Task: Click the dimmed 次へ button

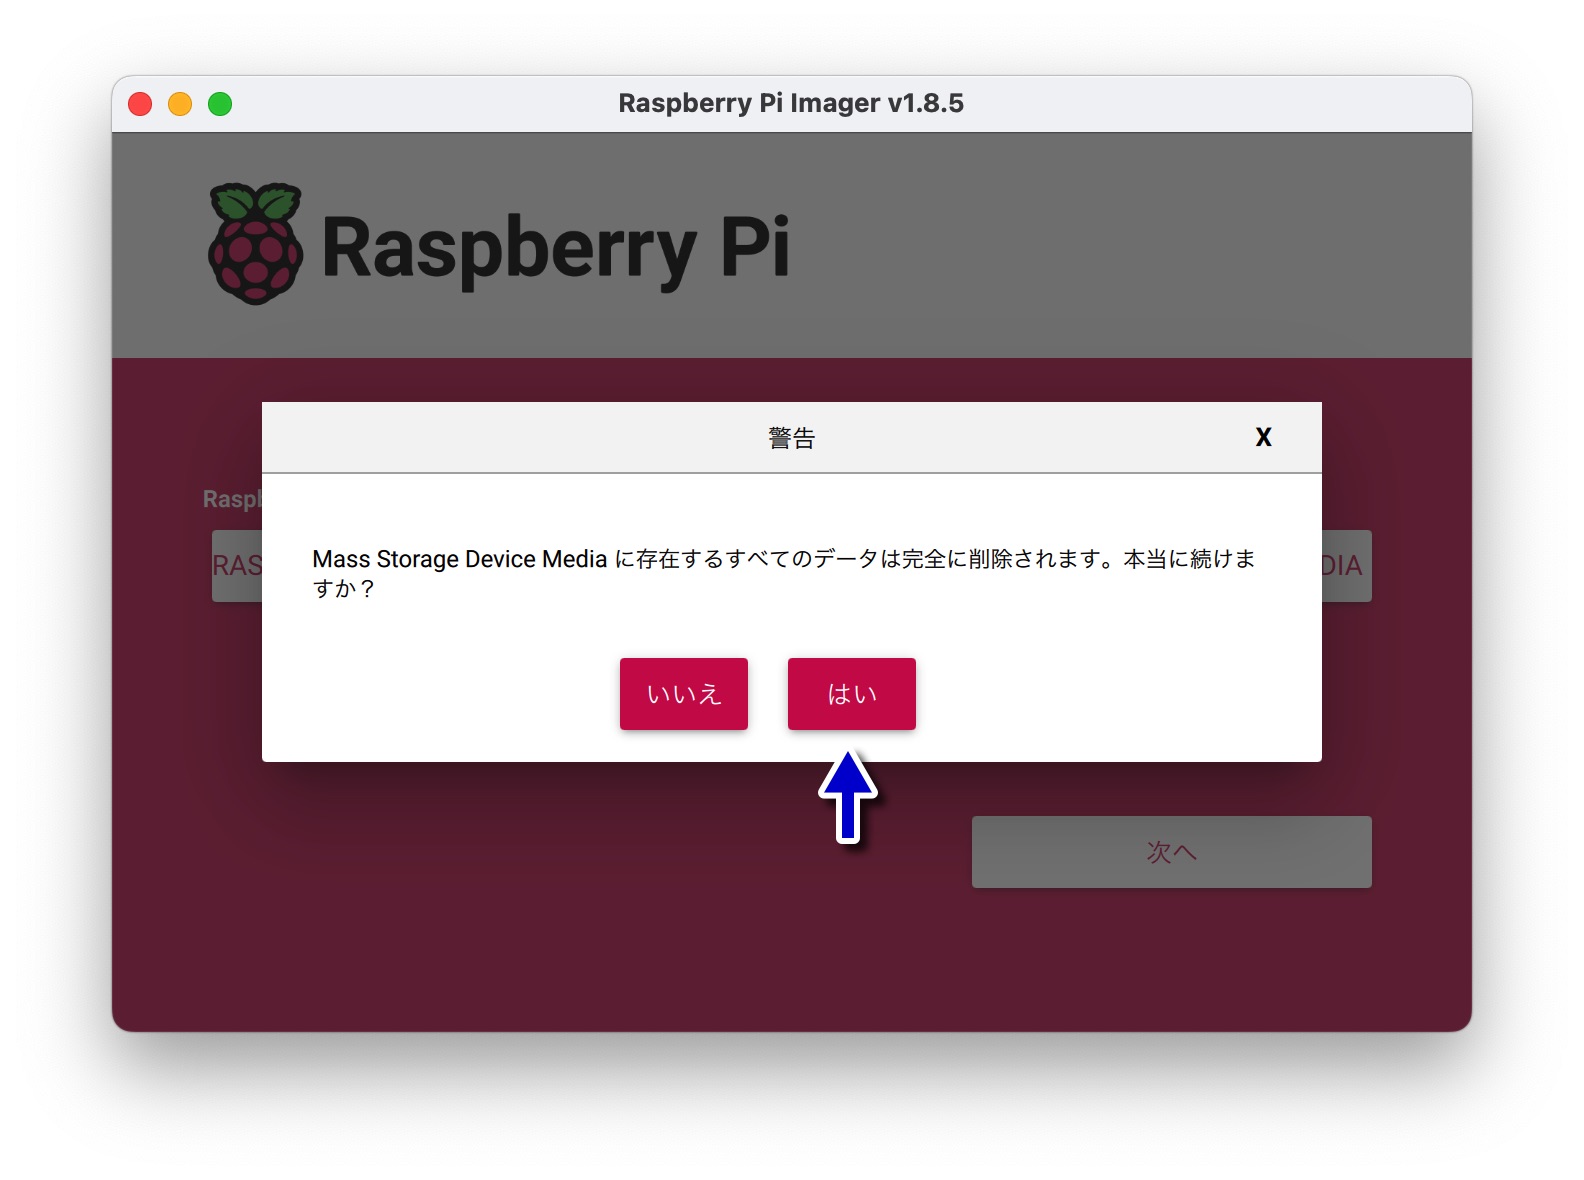Action: point(1171,852)
